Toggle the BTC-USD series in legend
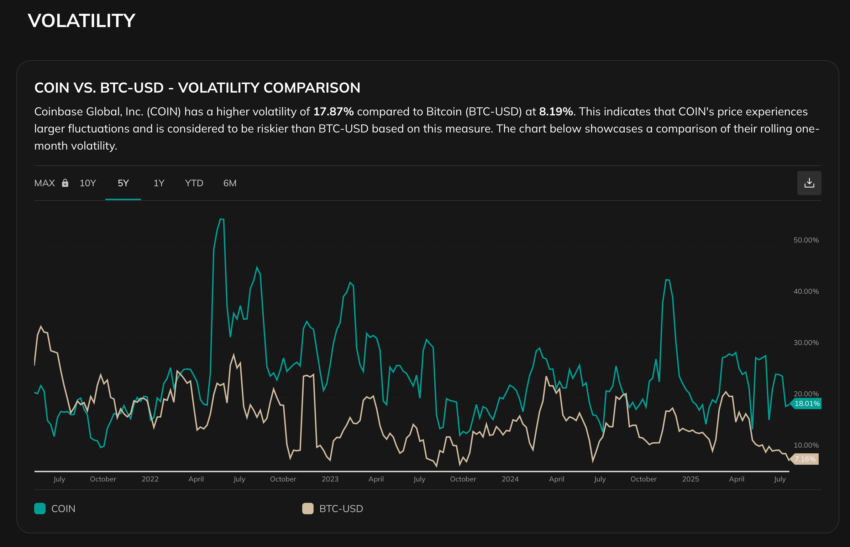 click(333, 509)
